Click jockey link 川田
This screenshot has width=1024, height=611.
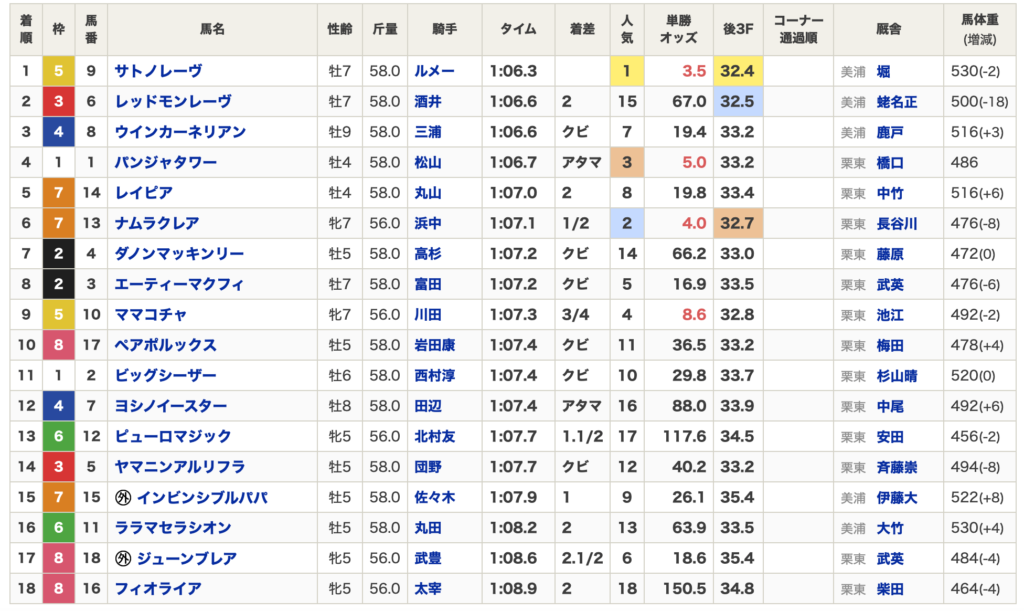pos(427,314)
